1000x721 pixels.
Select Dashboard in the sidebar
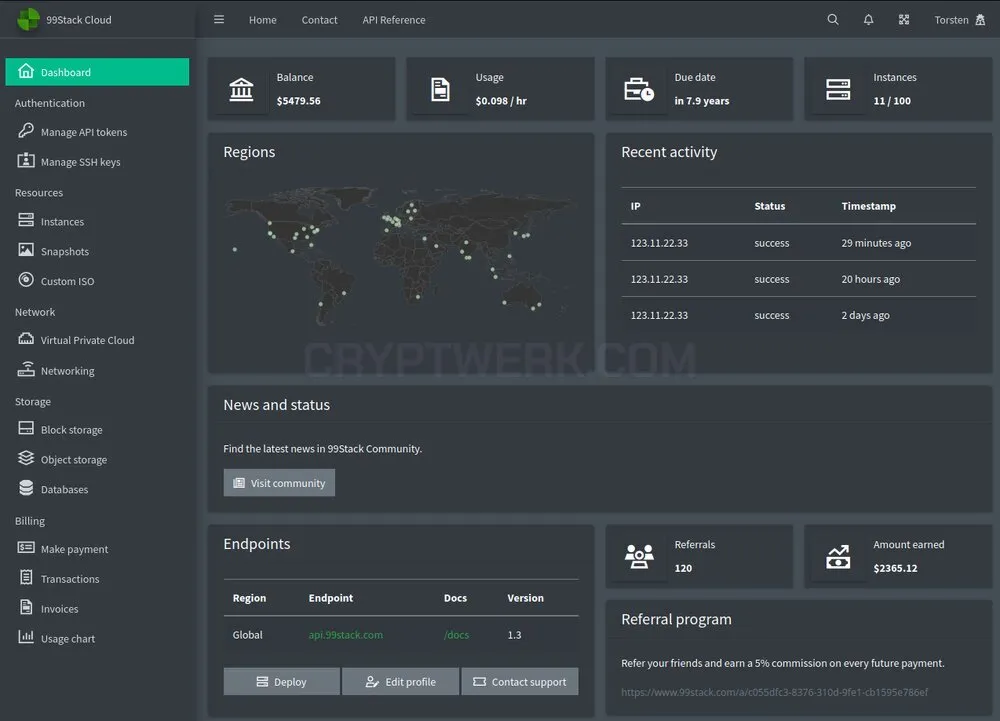[x=97, y=72]
